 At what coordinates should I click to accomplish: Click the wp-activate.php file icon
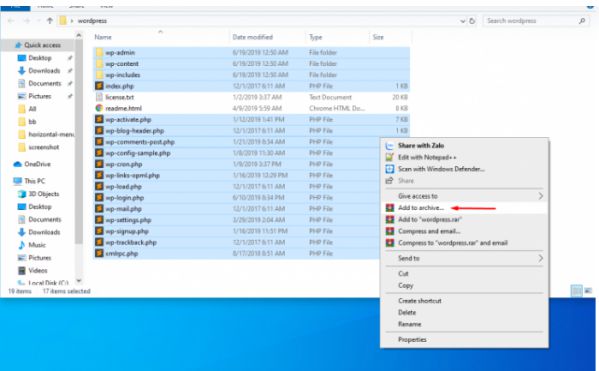pyautogui.click(x=99, y=119)
